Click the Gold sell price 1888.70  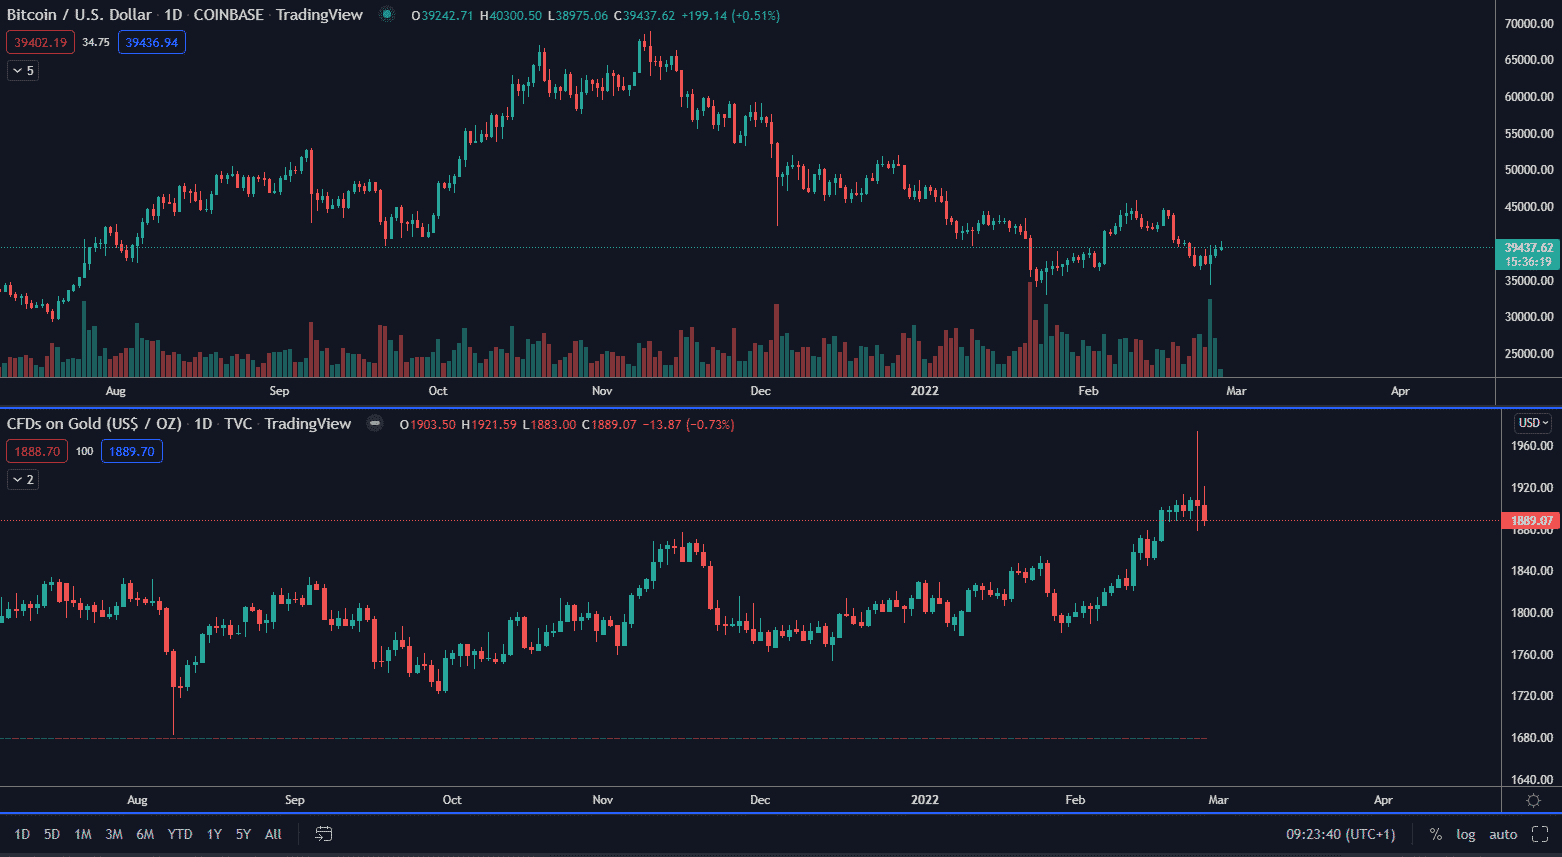[37, 451]
